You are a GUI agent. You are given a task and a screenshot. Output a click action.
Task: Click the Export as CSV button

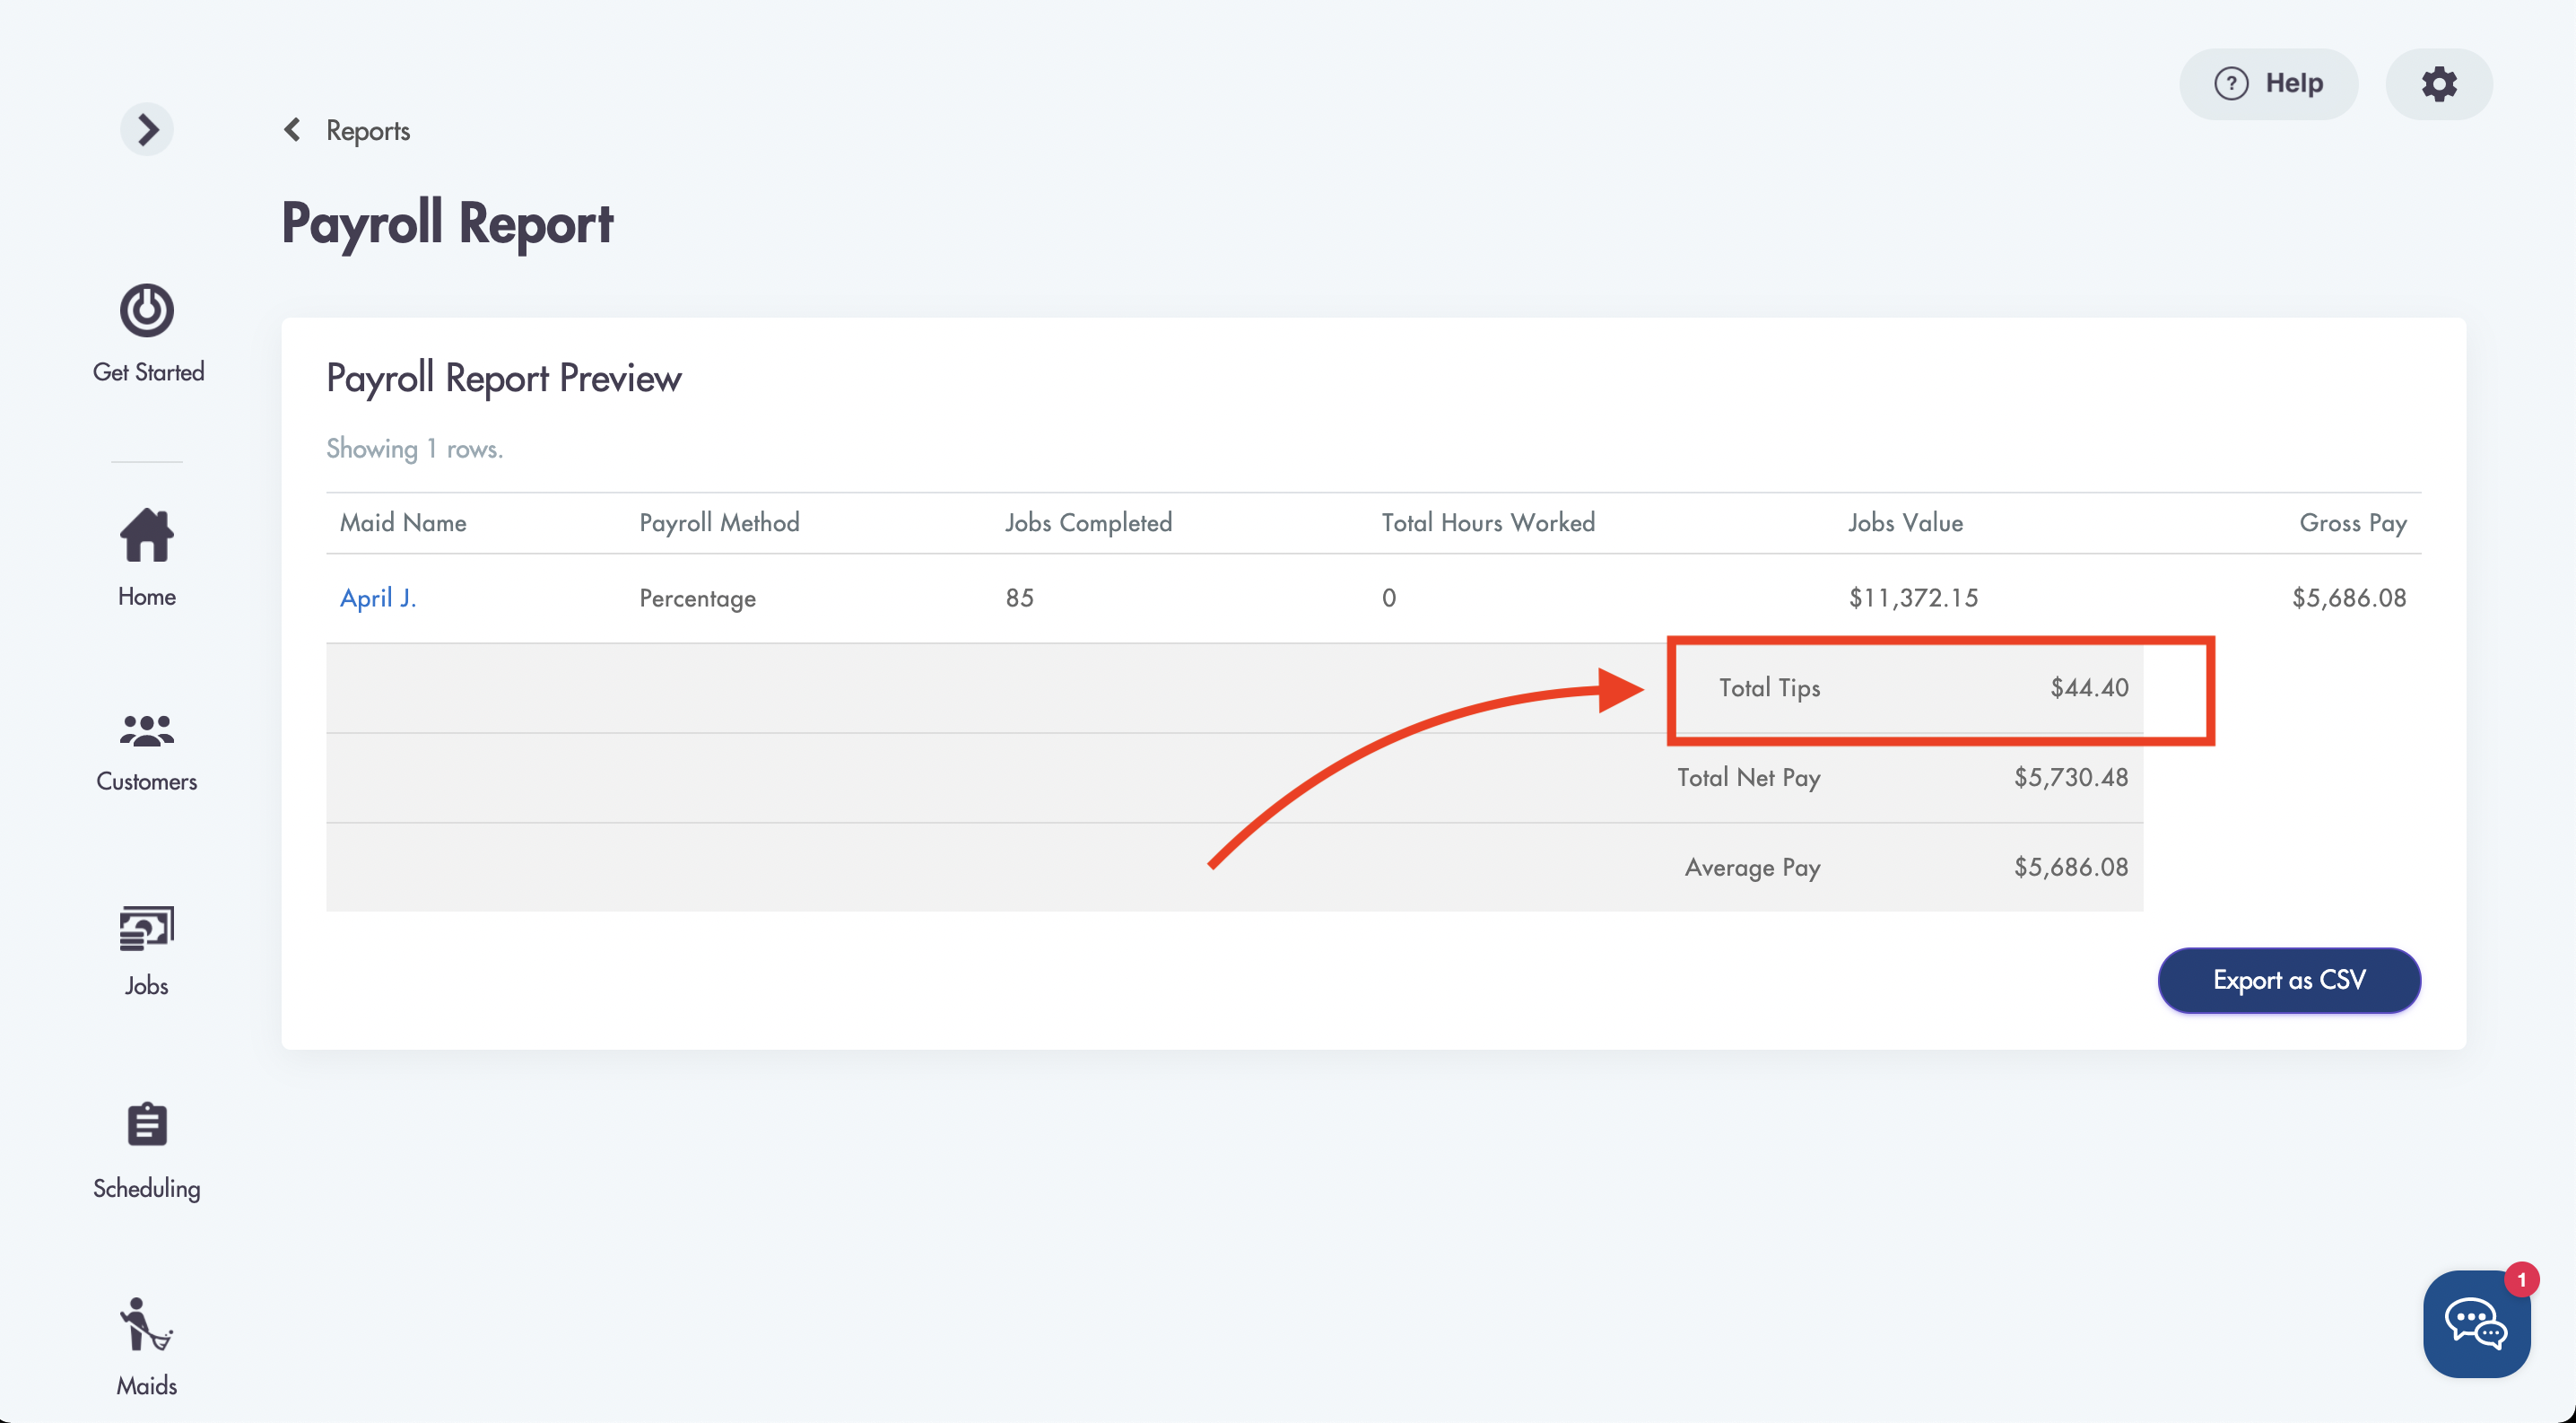tap(2289, 981)
